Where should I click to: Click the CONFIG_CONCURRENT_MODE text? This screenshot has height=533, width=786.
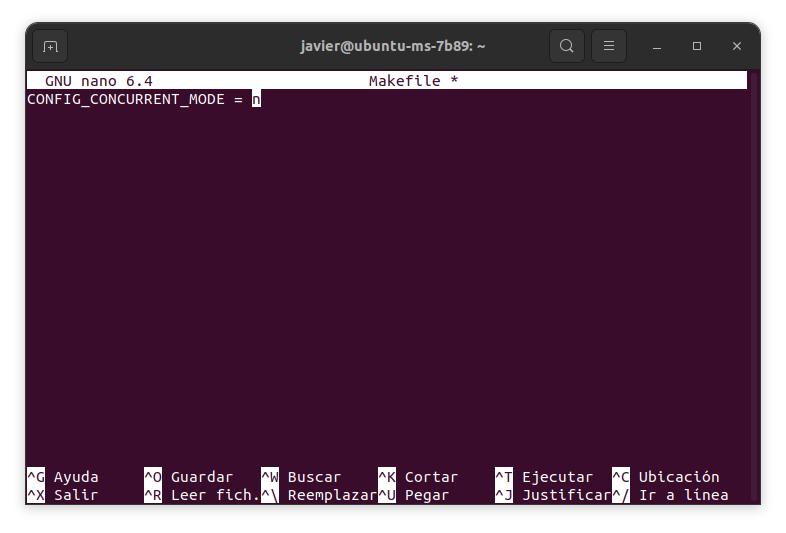[x=126, y=99]
